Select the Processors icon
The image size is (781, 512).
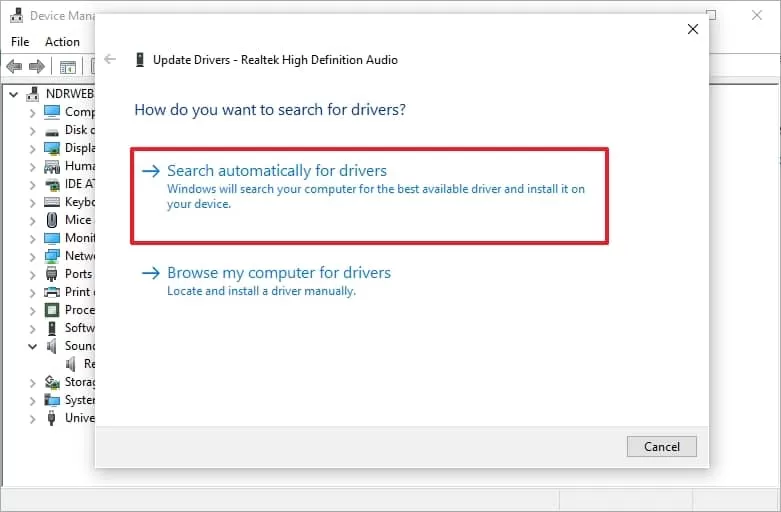[x=52, y=310]
